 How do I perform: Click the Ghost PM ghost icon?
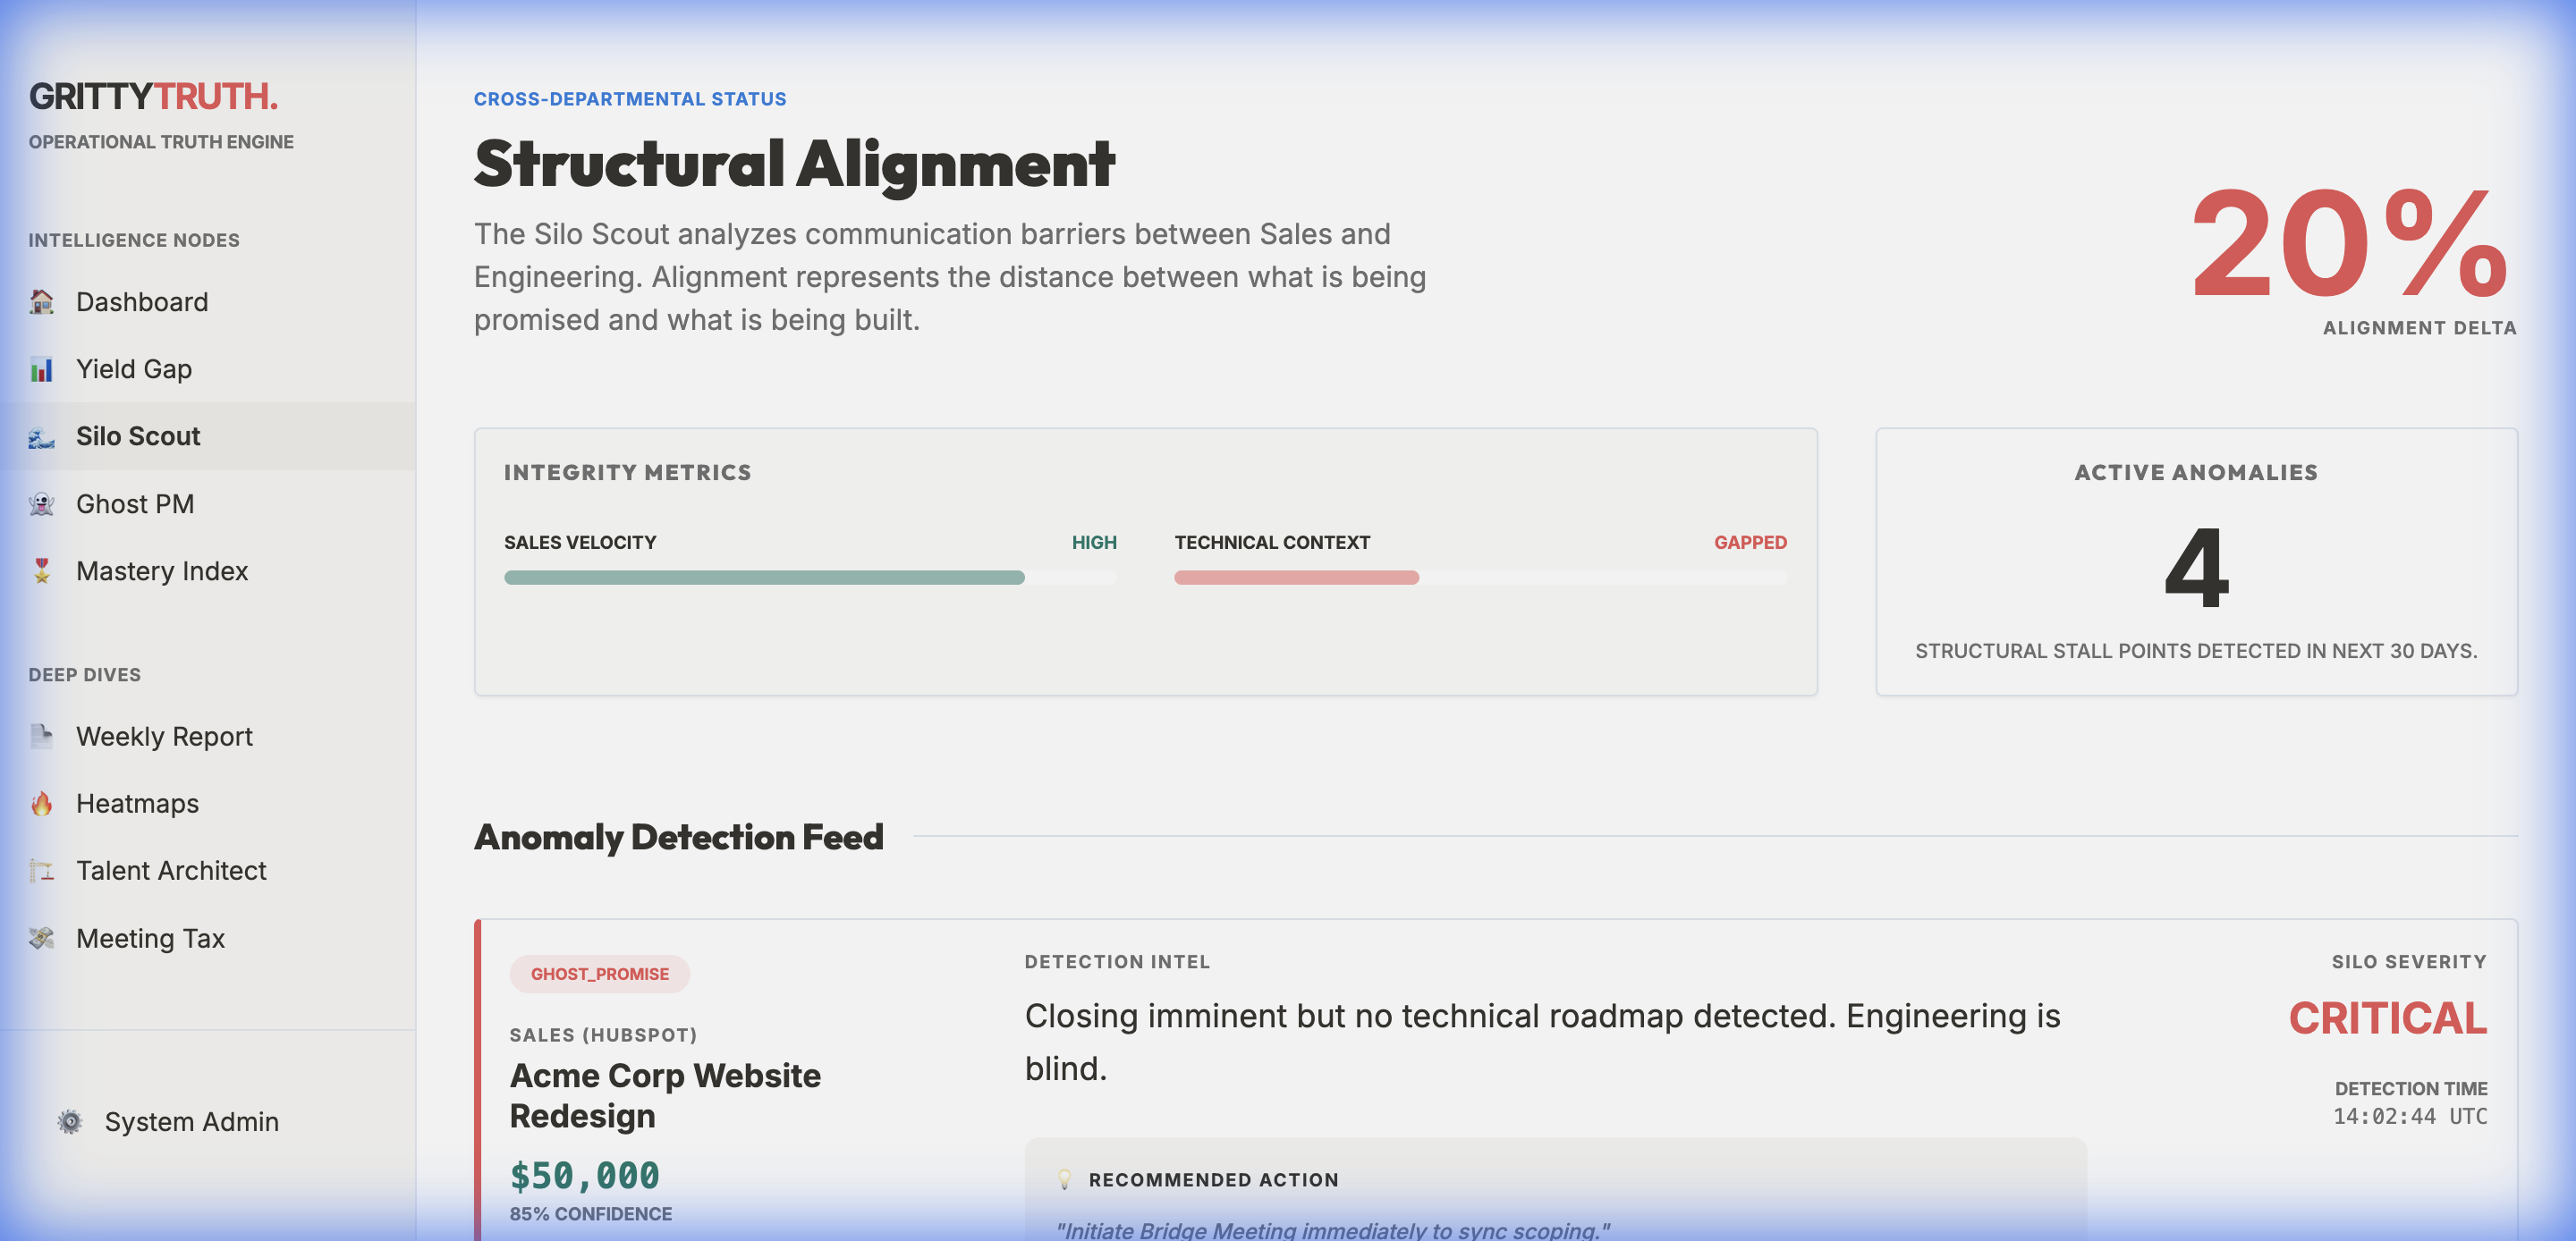click(41, 504)
